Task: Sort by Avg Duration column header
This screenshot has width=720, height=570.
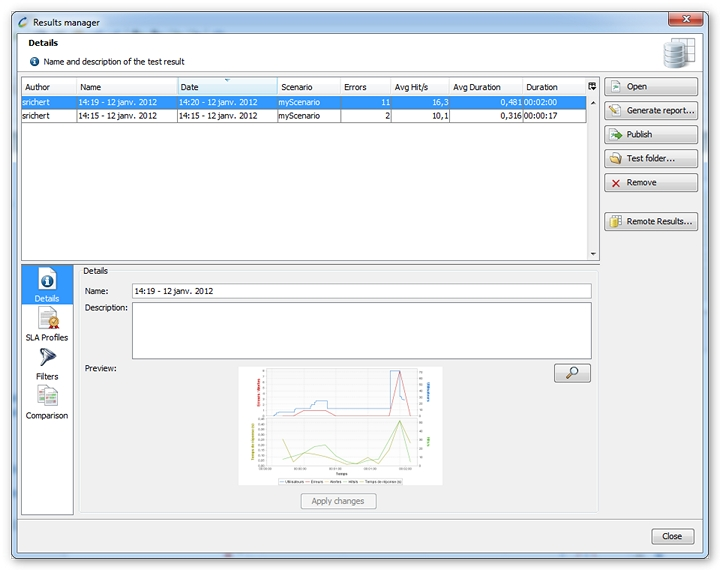Action: click(x=485, y=87)
